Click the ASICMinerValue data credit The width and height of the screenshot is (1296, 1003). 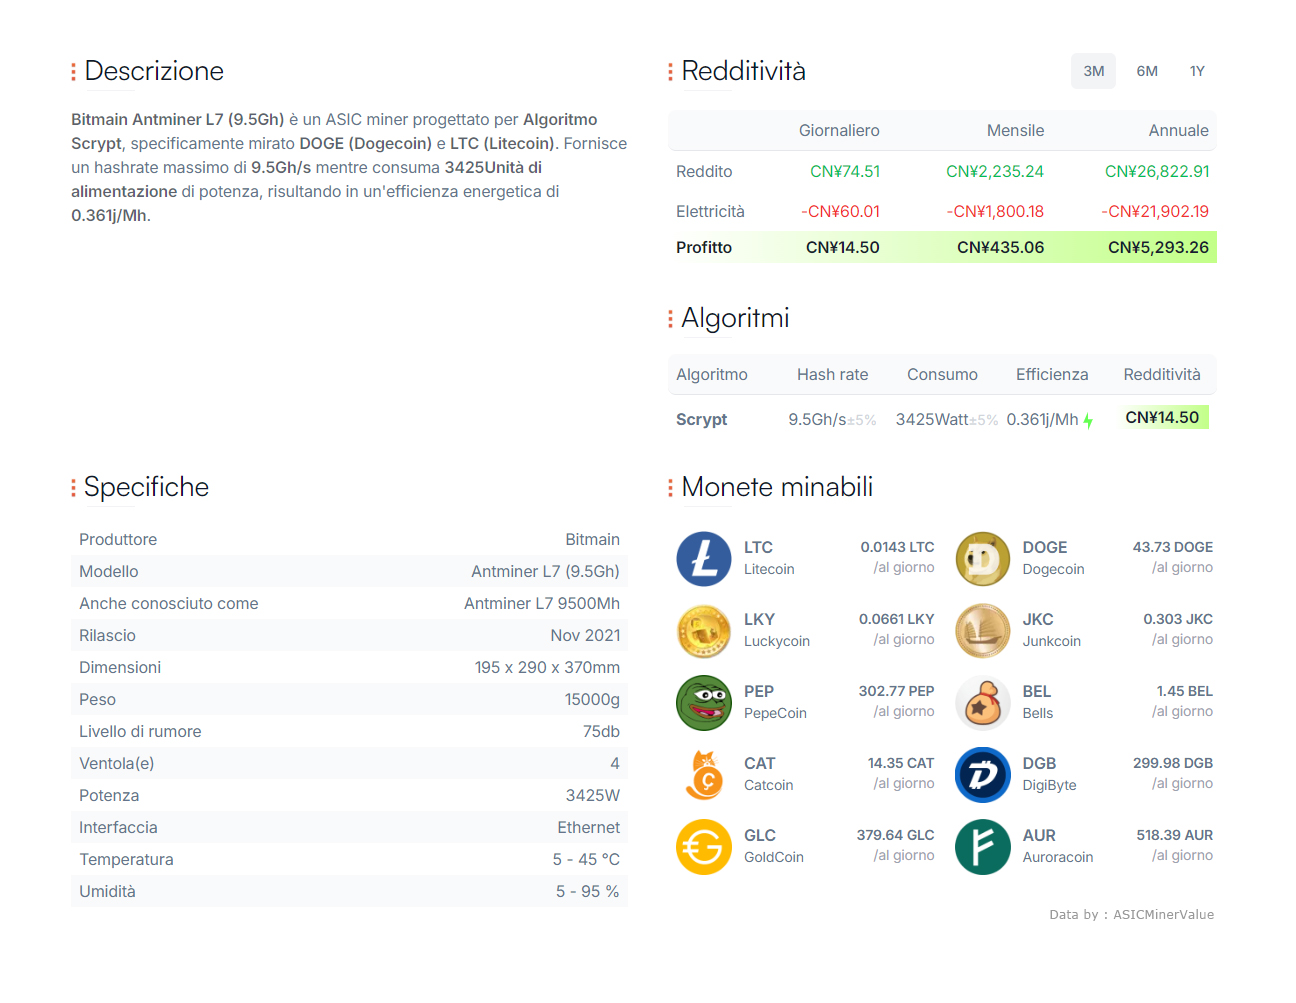[x=1163, y=914]
